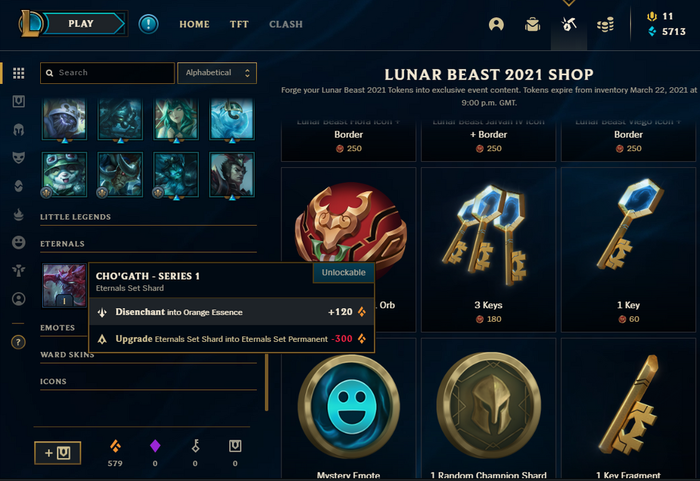Open the Loot hammer icon
This screenshot has width=700, height=481.
[568, 24]
